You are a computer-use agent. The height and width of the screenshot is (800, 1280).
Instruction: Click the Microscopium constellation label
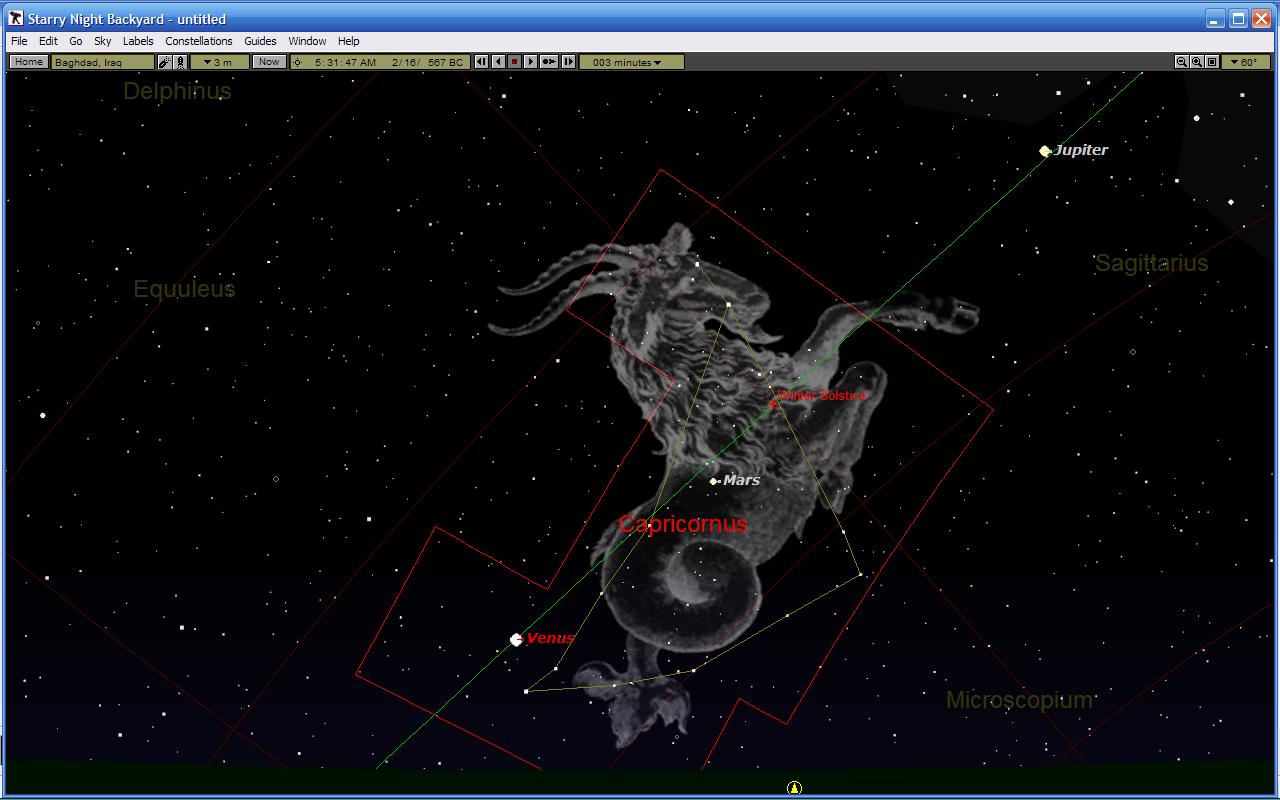tap(1019, 700)
